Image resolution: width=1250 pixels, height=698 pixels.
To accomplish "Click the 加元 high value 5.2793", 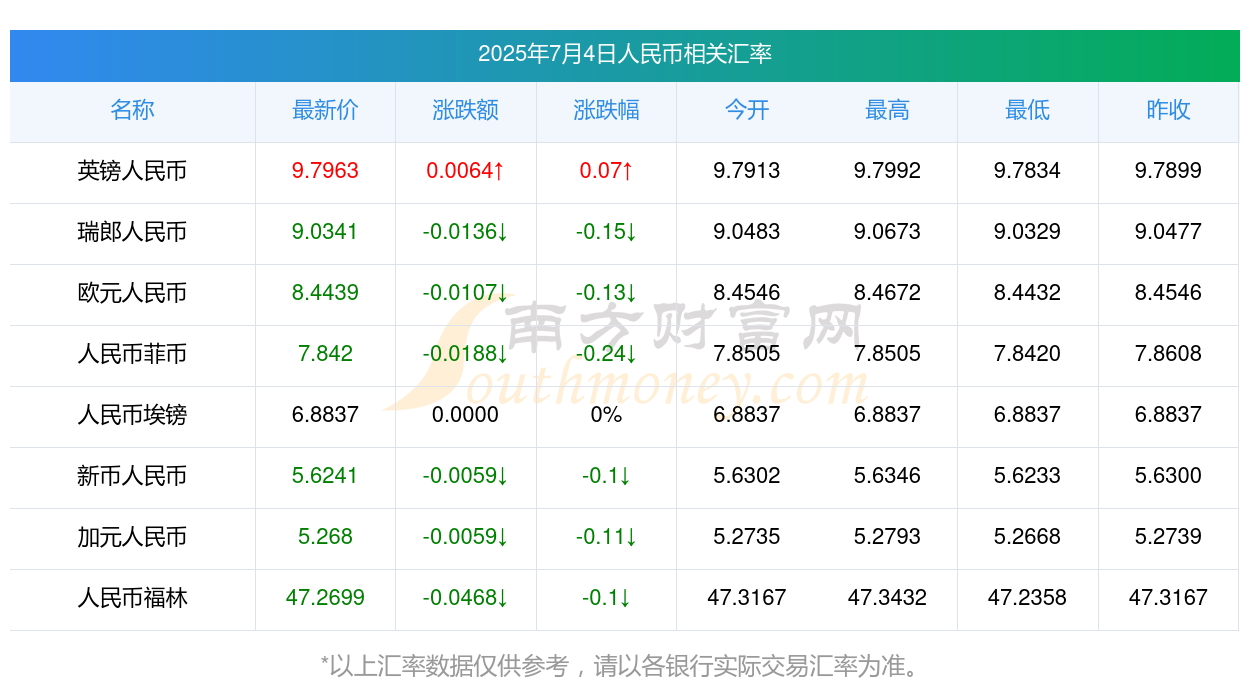I will tap(887, 537).
